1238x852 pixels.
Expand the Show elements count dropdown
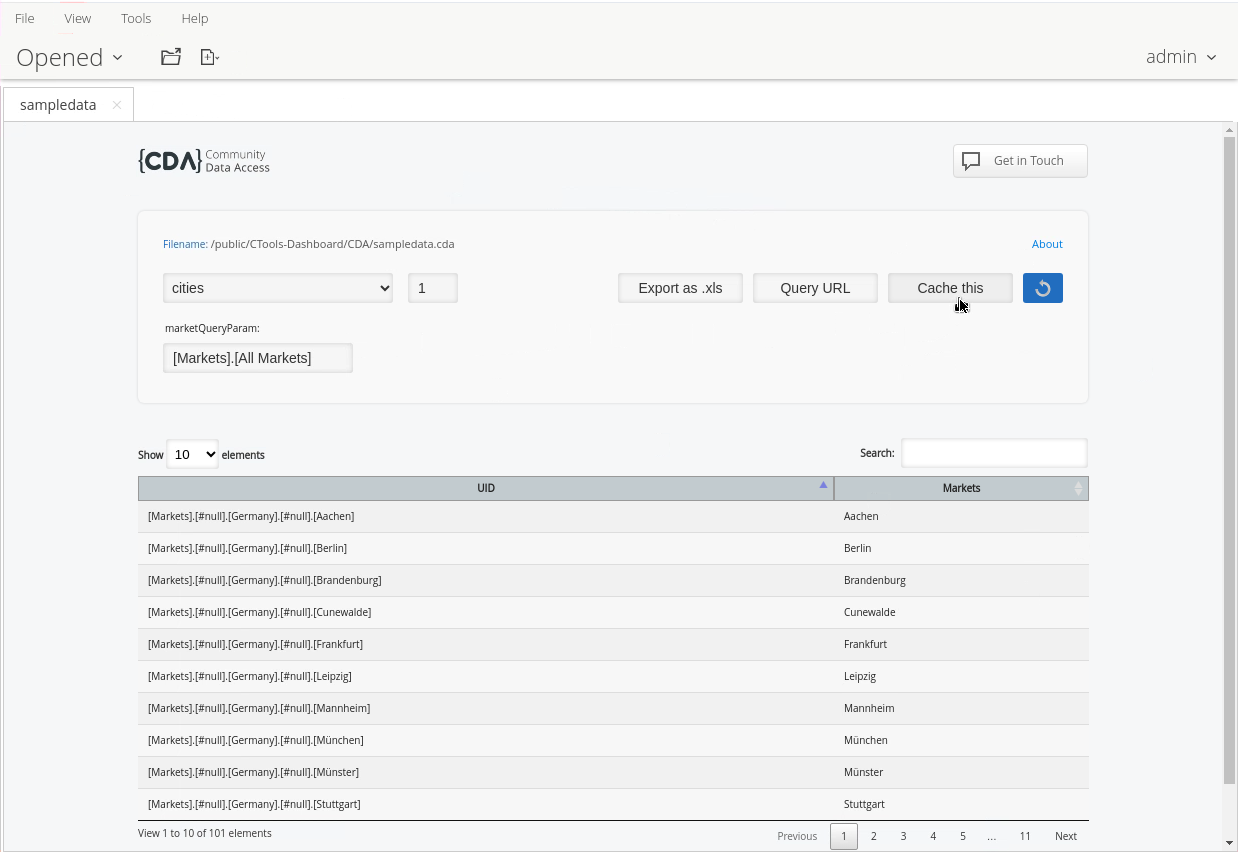pyautogui.click(x=192, y=454)
